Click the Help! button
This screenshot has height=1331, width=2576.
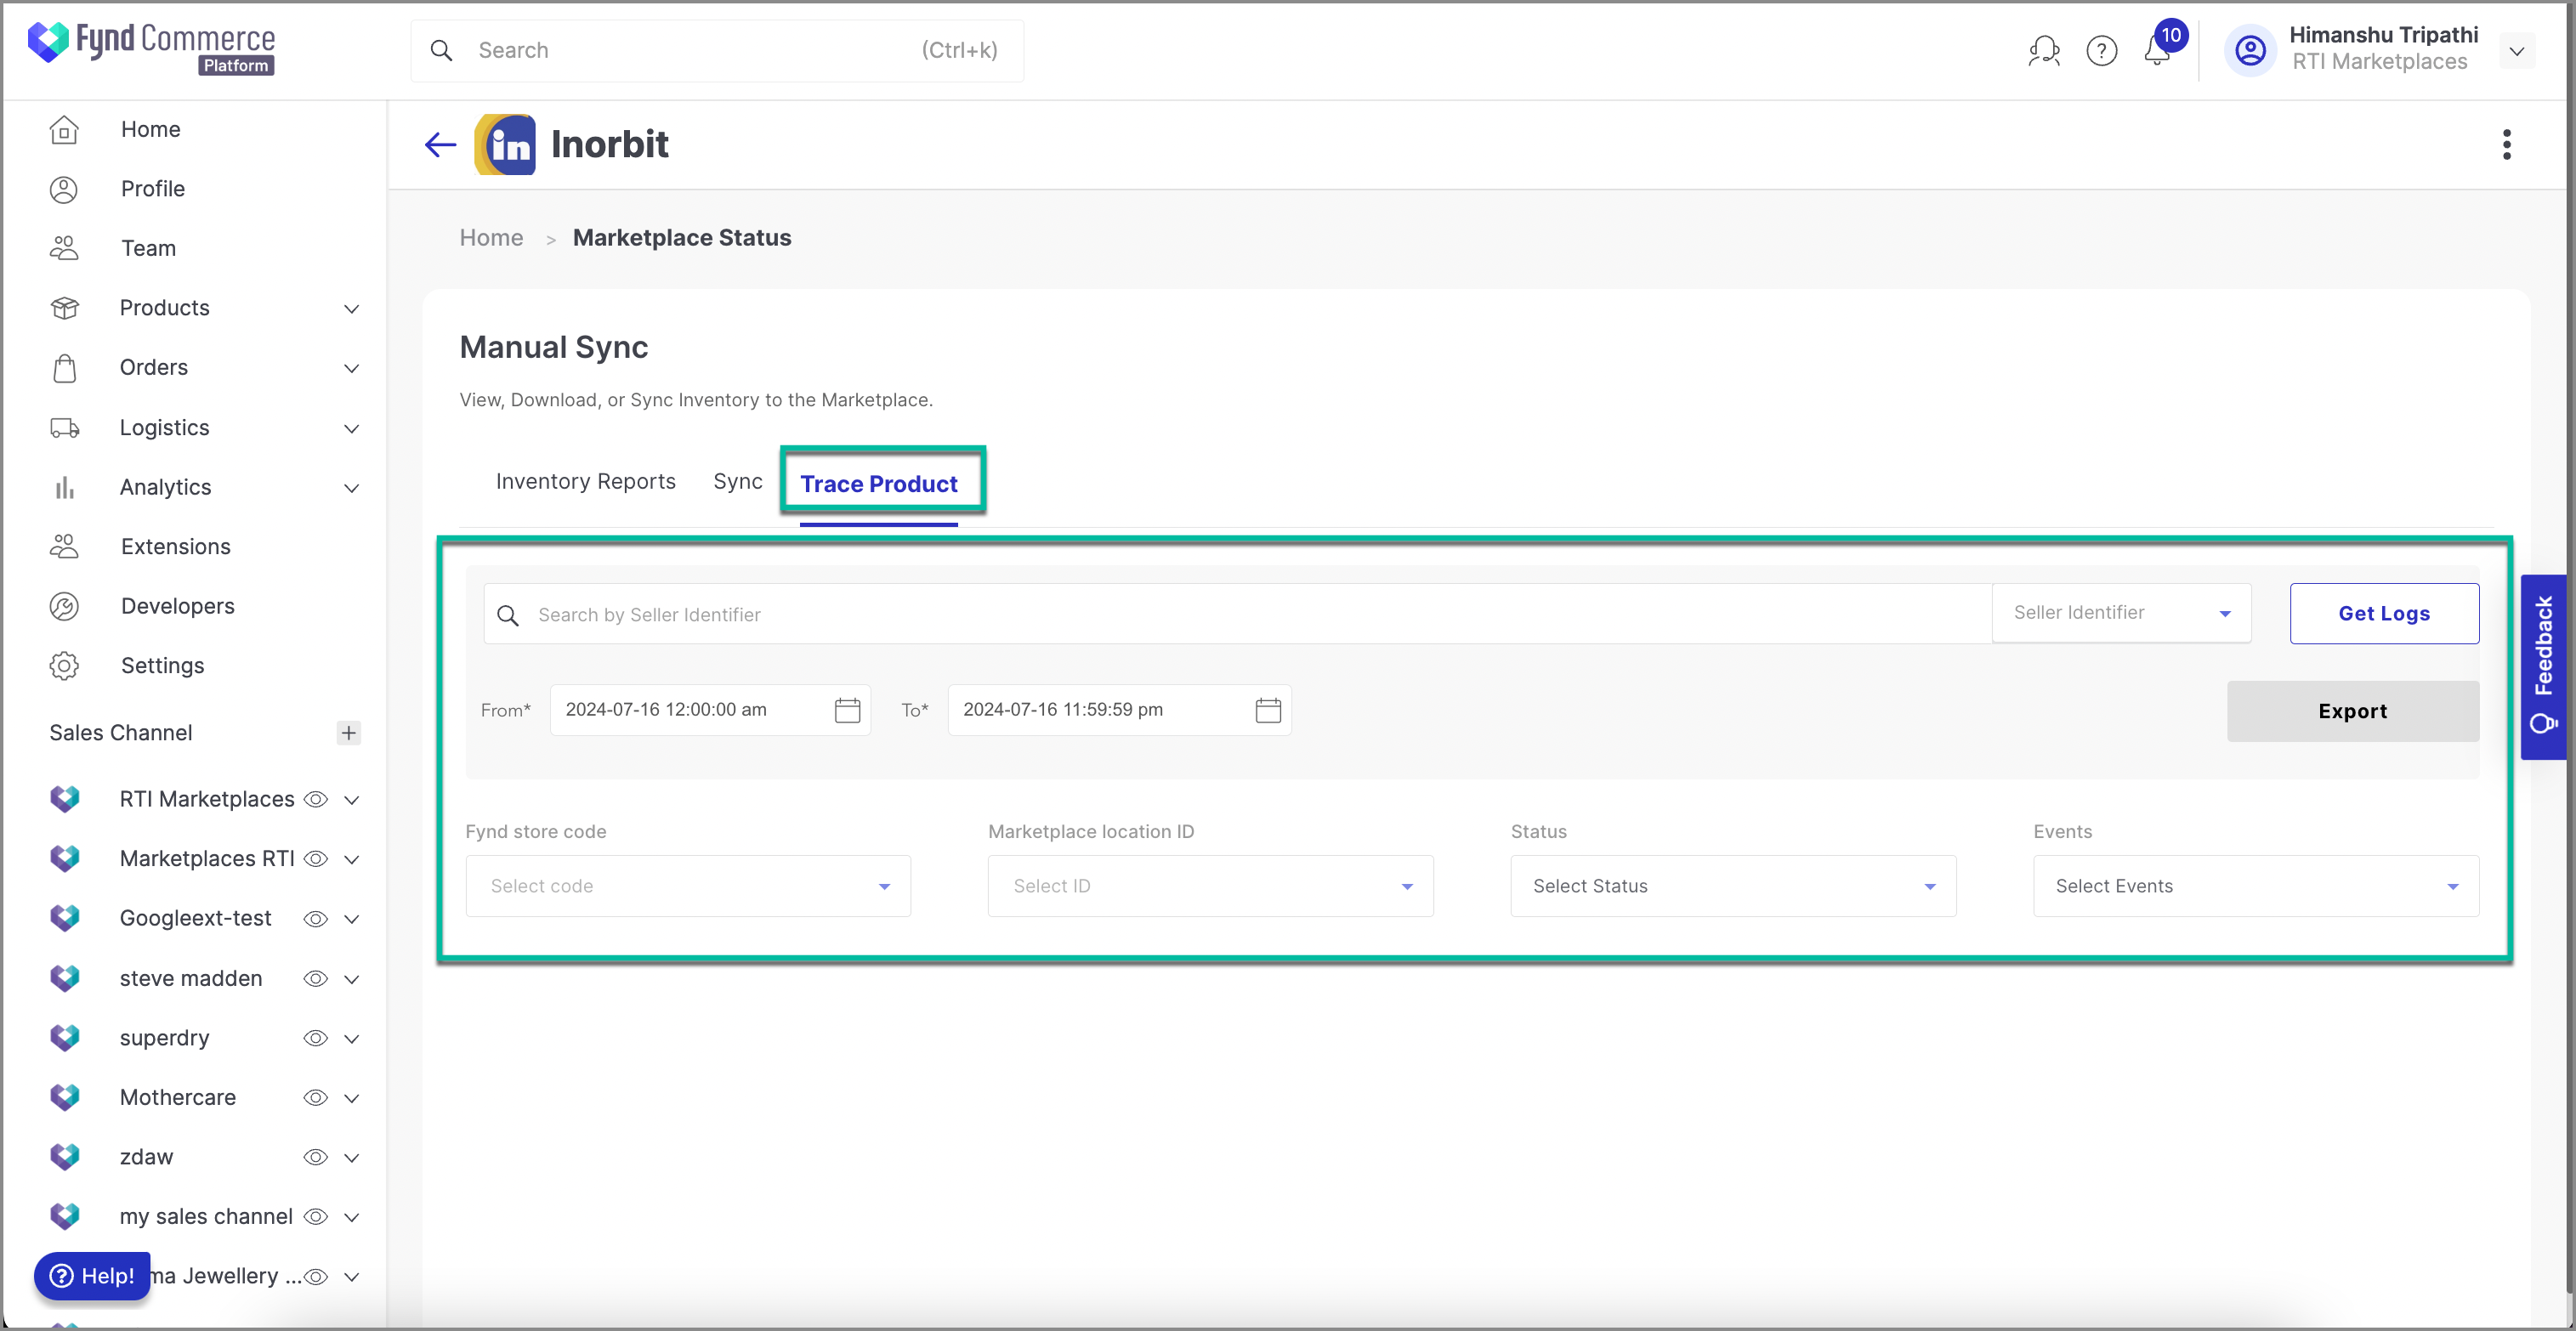92,1276
